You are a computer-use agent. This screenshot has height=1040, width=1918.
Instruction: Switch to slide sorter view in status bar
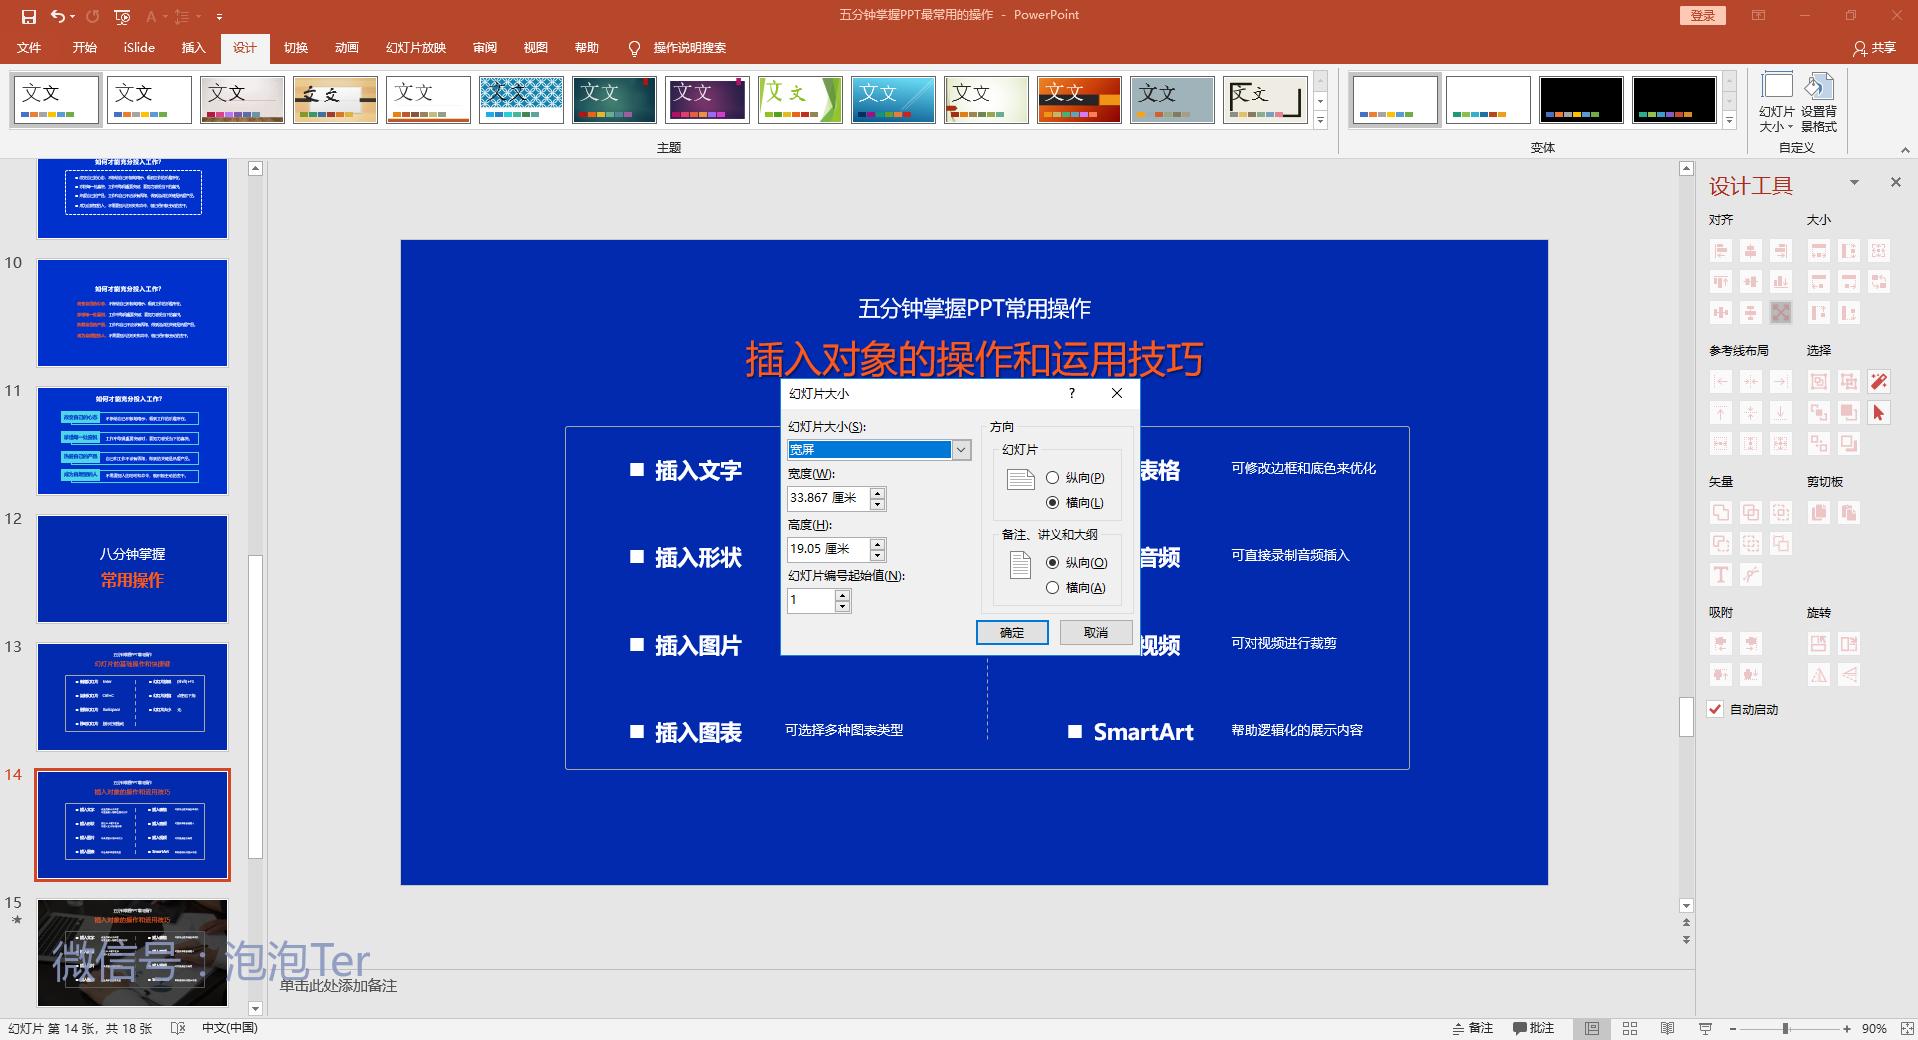point(1629,1028)
